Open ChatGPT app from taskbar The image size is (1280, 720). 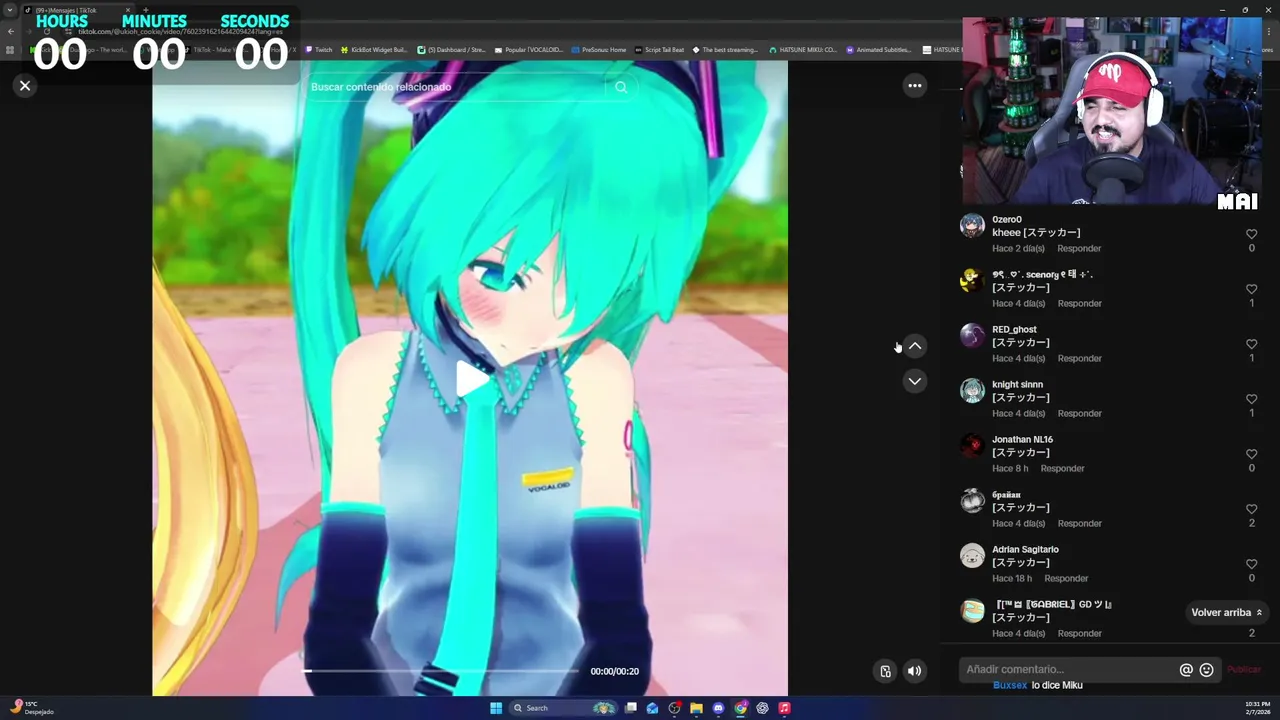pos(762,708)
